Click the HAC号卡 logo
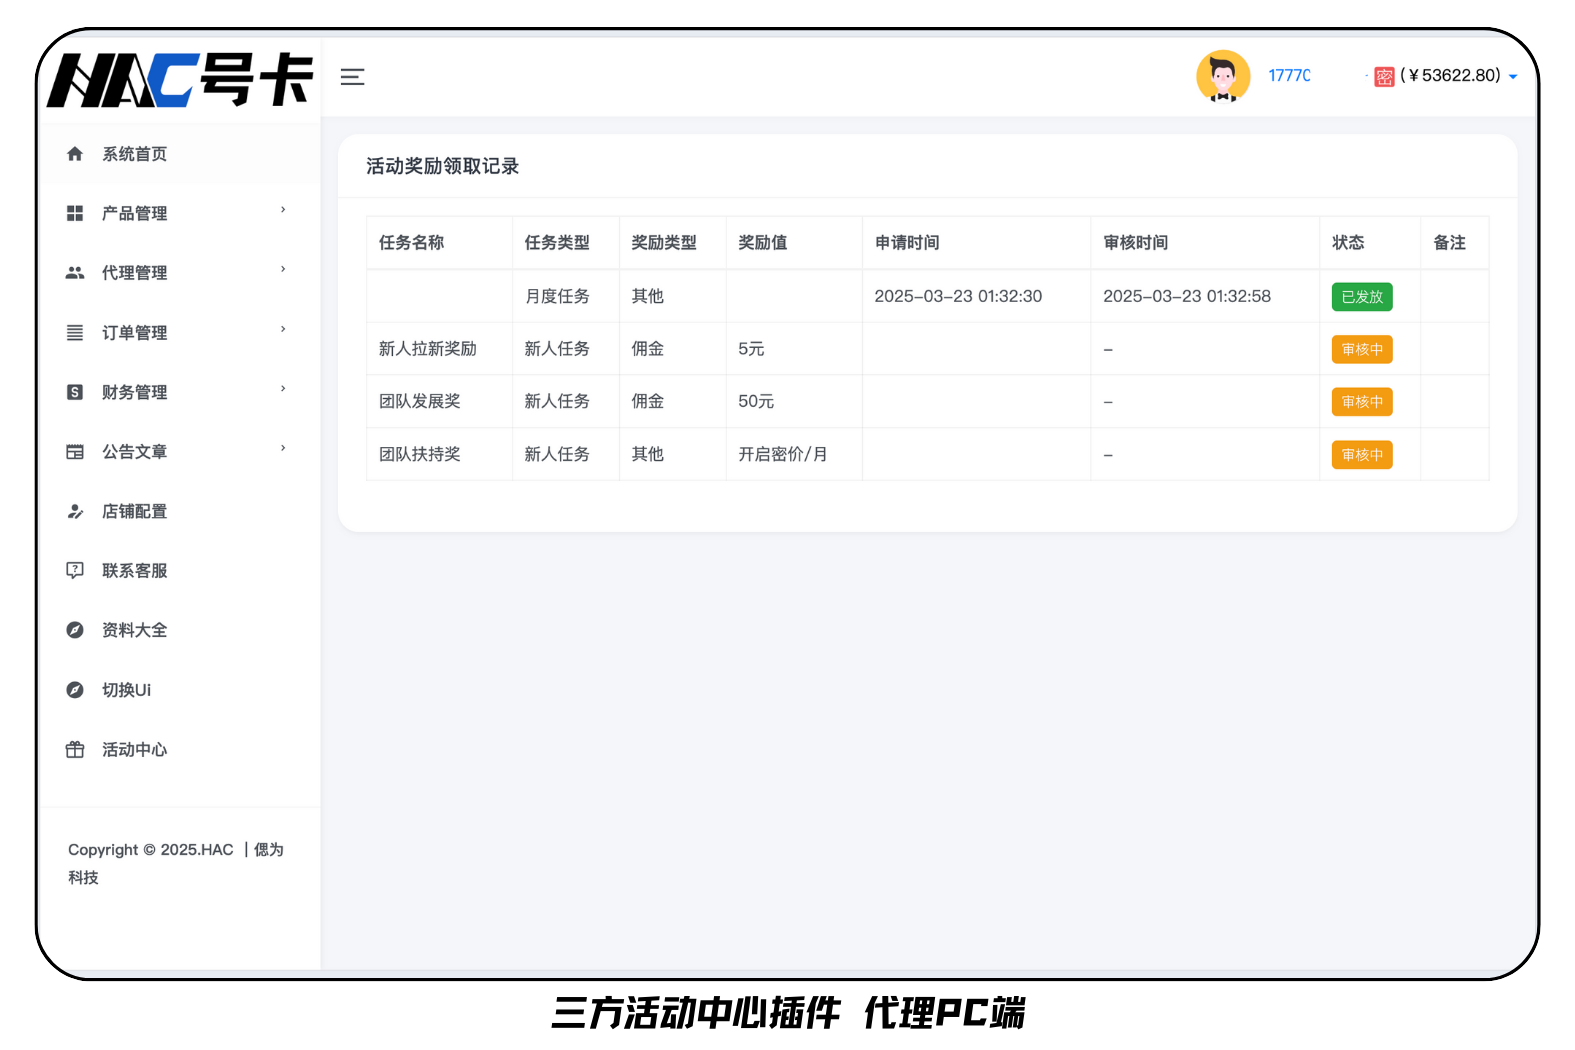 [x=180, y=80]
